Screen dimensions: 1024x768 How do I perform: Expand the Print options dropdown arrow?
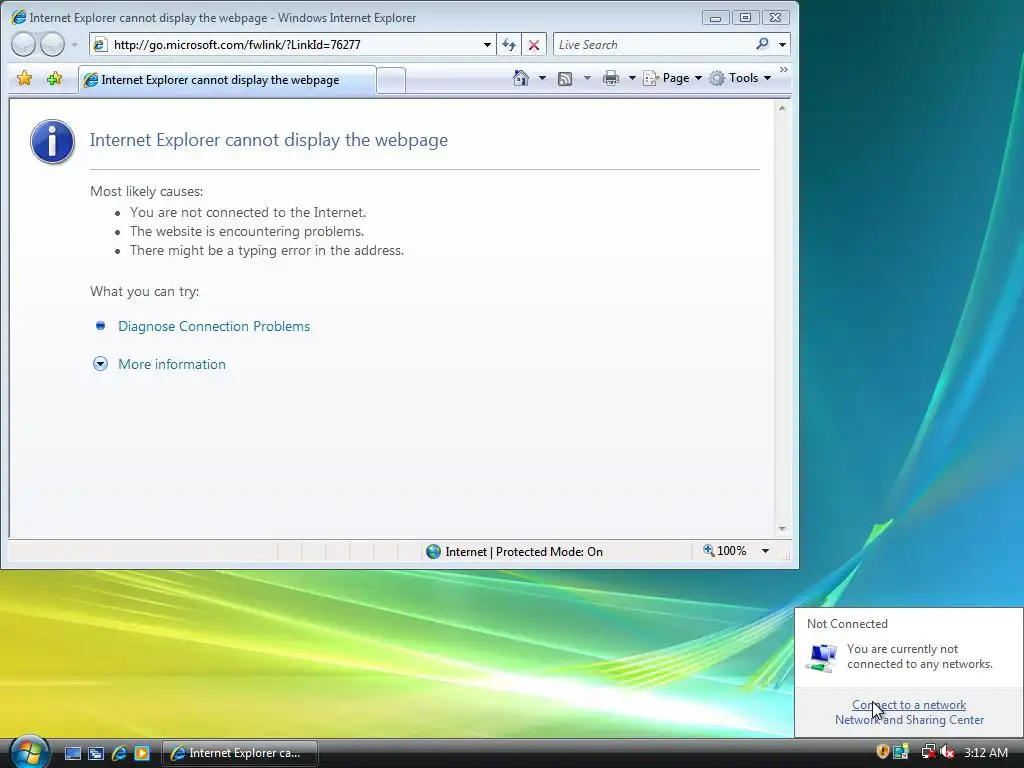click(632, 78)
